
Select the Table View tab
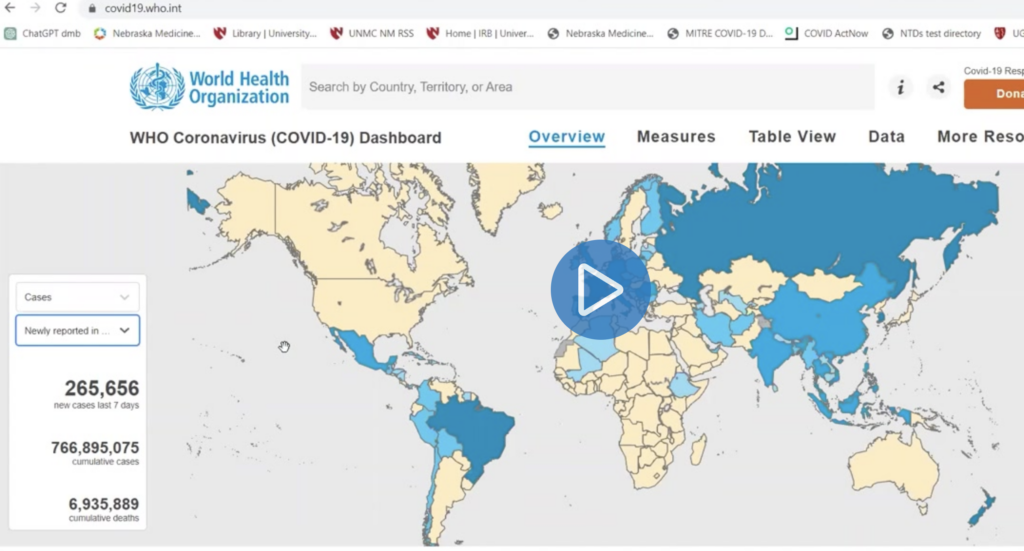[x=792, y=136]
